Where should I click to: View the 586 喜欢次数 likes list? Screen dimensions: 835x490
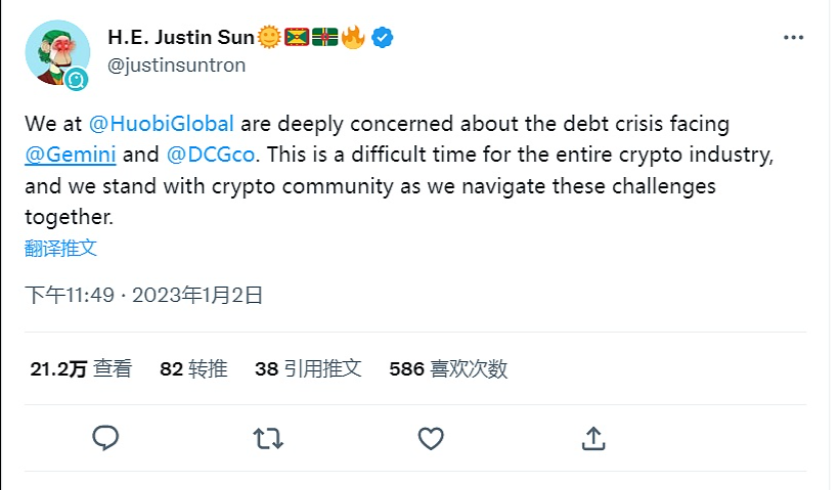tap(448, 369)
